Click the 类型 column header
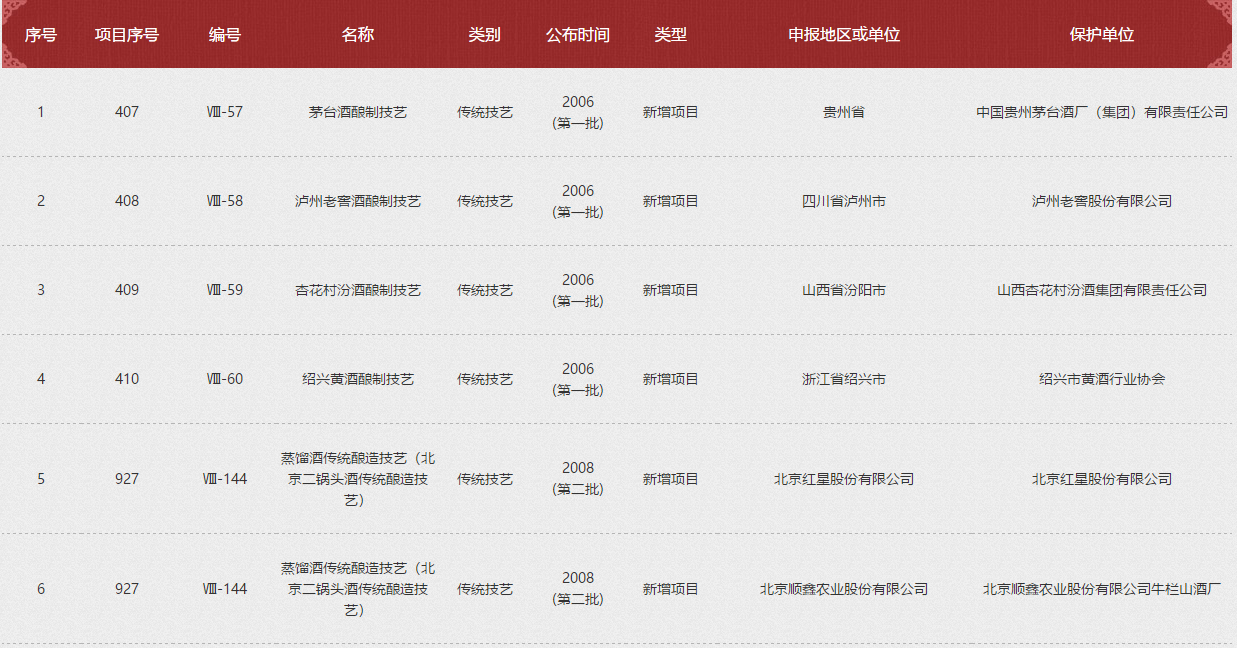This screenshot has height=648, width=1237. (x=671, y=34)
